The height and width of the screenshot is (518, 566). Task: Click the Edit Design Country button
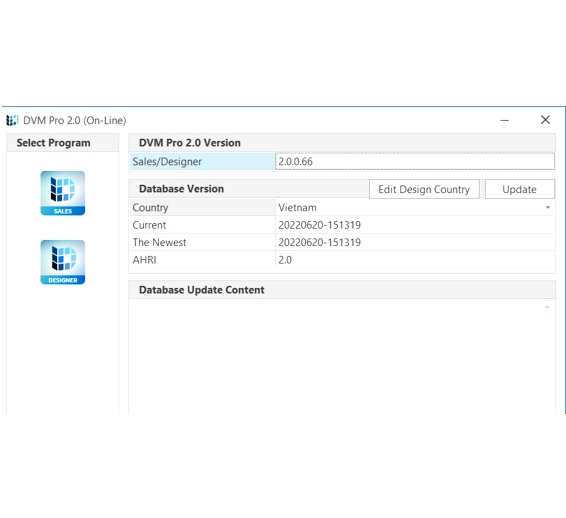point(424,189)
